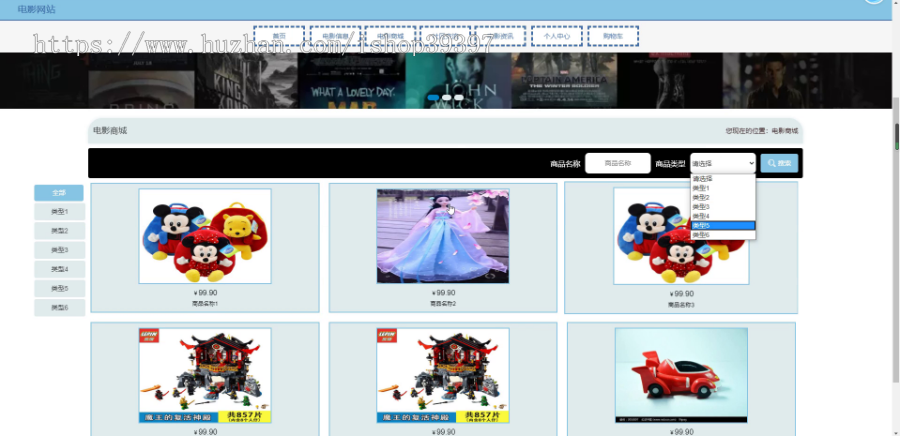Select the first carousel indicator dot
900x436 pixels.
click(433, 98)
